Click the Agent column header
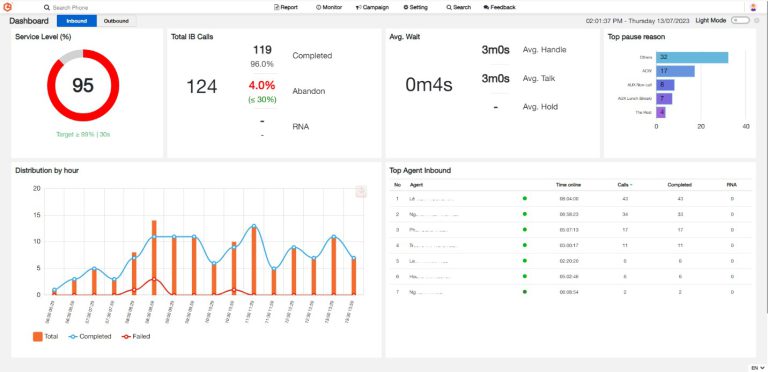Screen dimensions: 768x372 (x=416, y=185)
